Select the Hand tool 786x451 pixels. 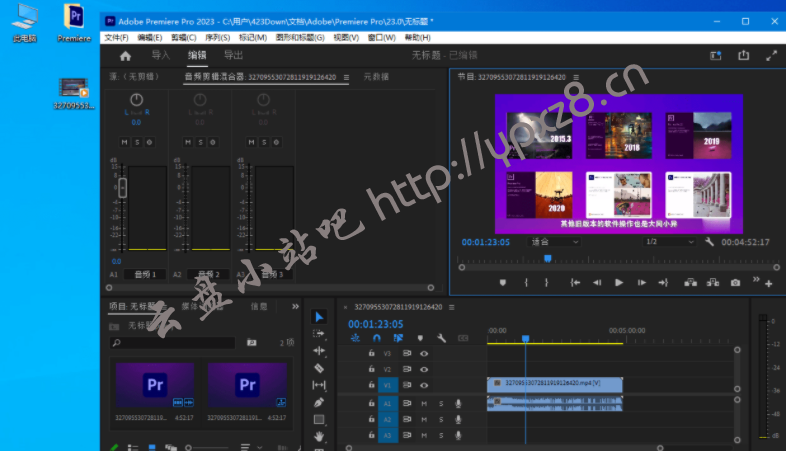tap(319, 436)
